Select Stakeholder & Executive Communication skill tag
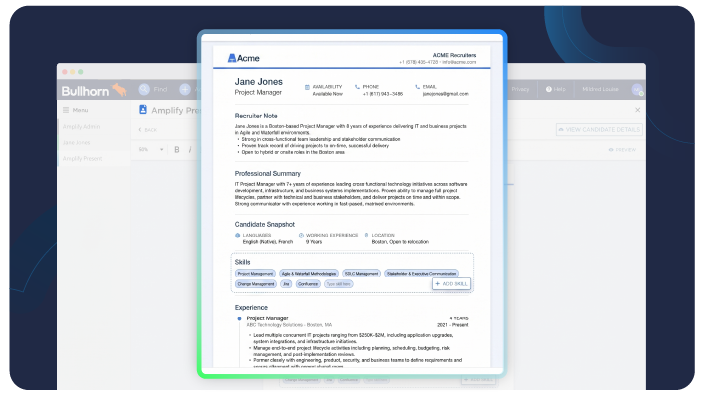Viewport: 705px width, 396px height. tap(421, 274)
